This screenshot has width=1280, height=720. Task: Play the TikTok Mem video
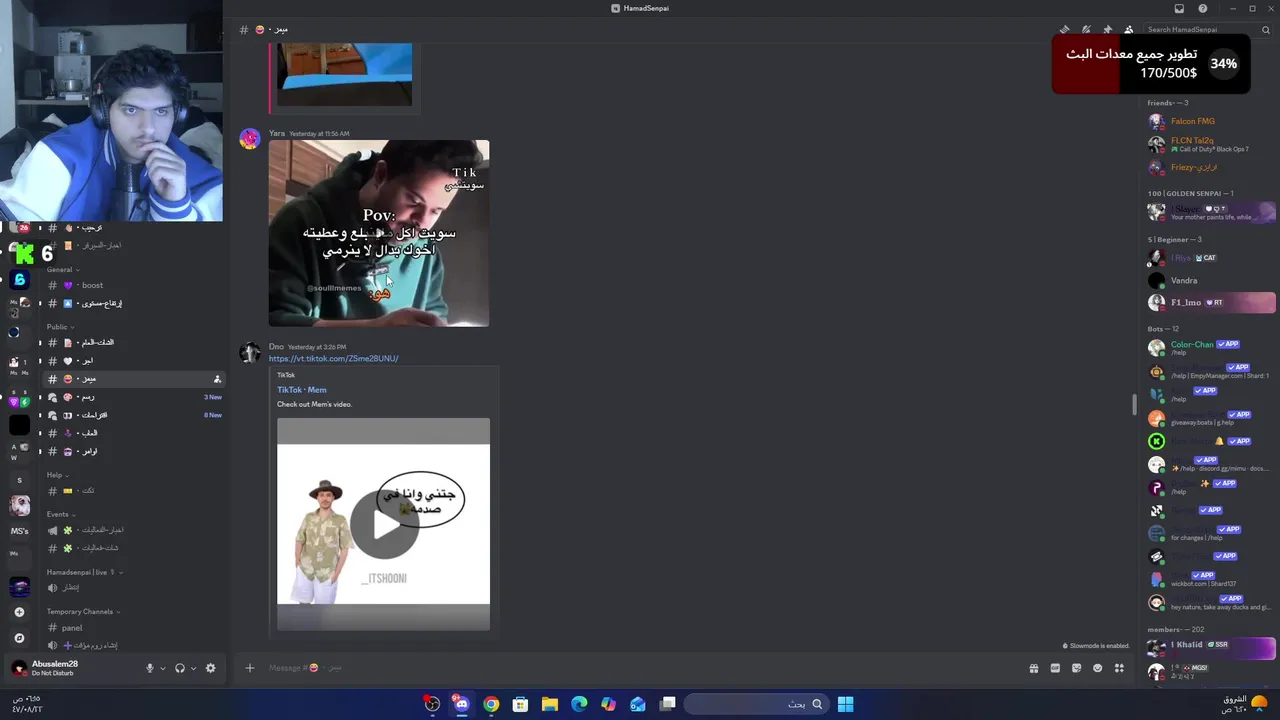pyautogui.click(x=384, y=524)
